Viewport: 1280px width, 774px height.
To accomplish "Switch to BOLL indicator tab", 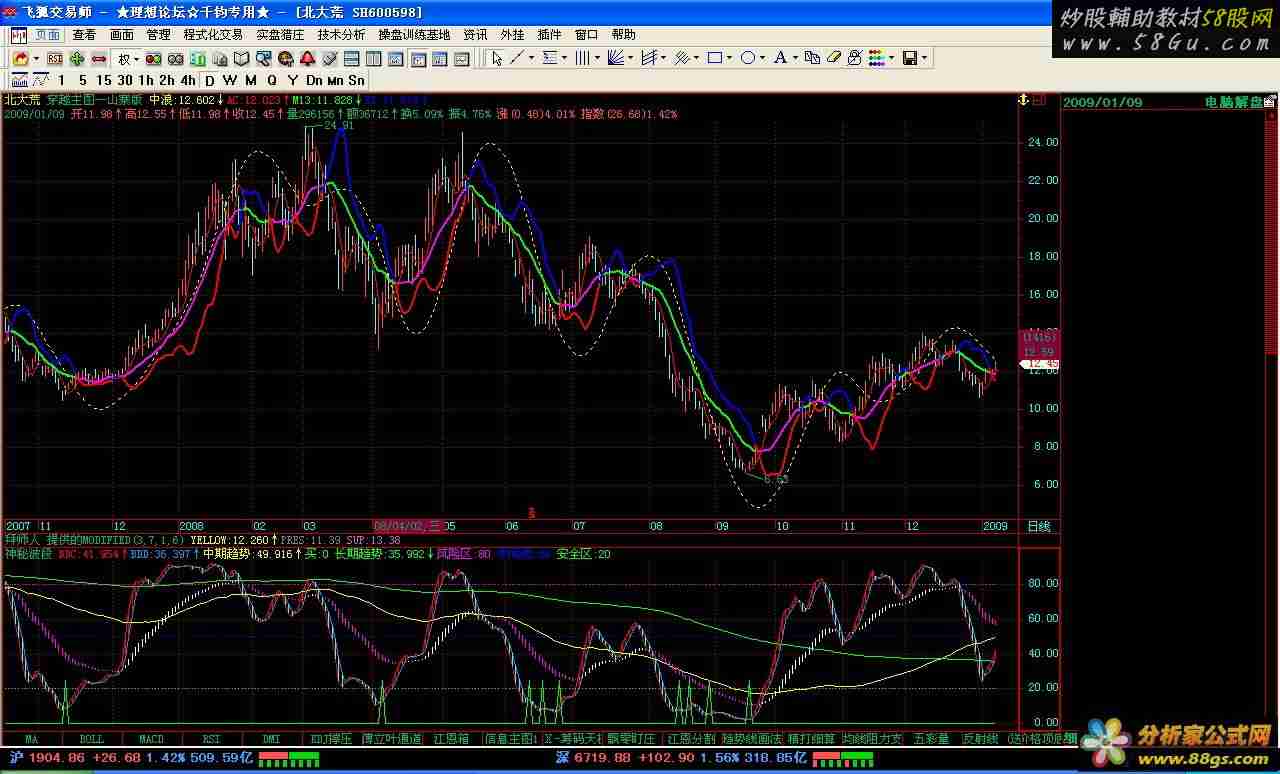I will click(91, 739).
